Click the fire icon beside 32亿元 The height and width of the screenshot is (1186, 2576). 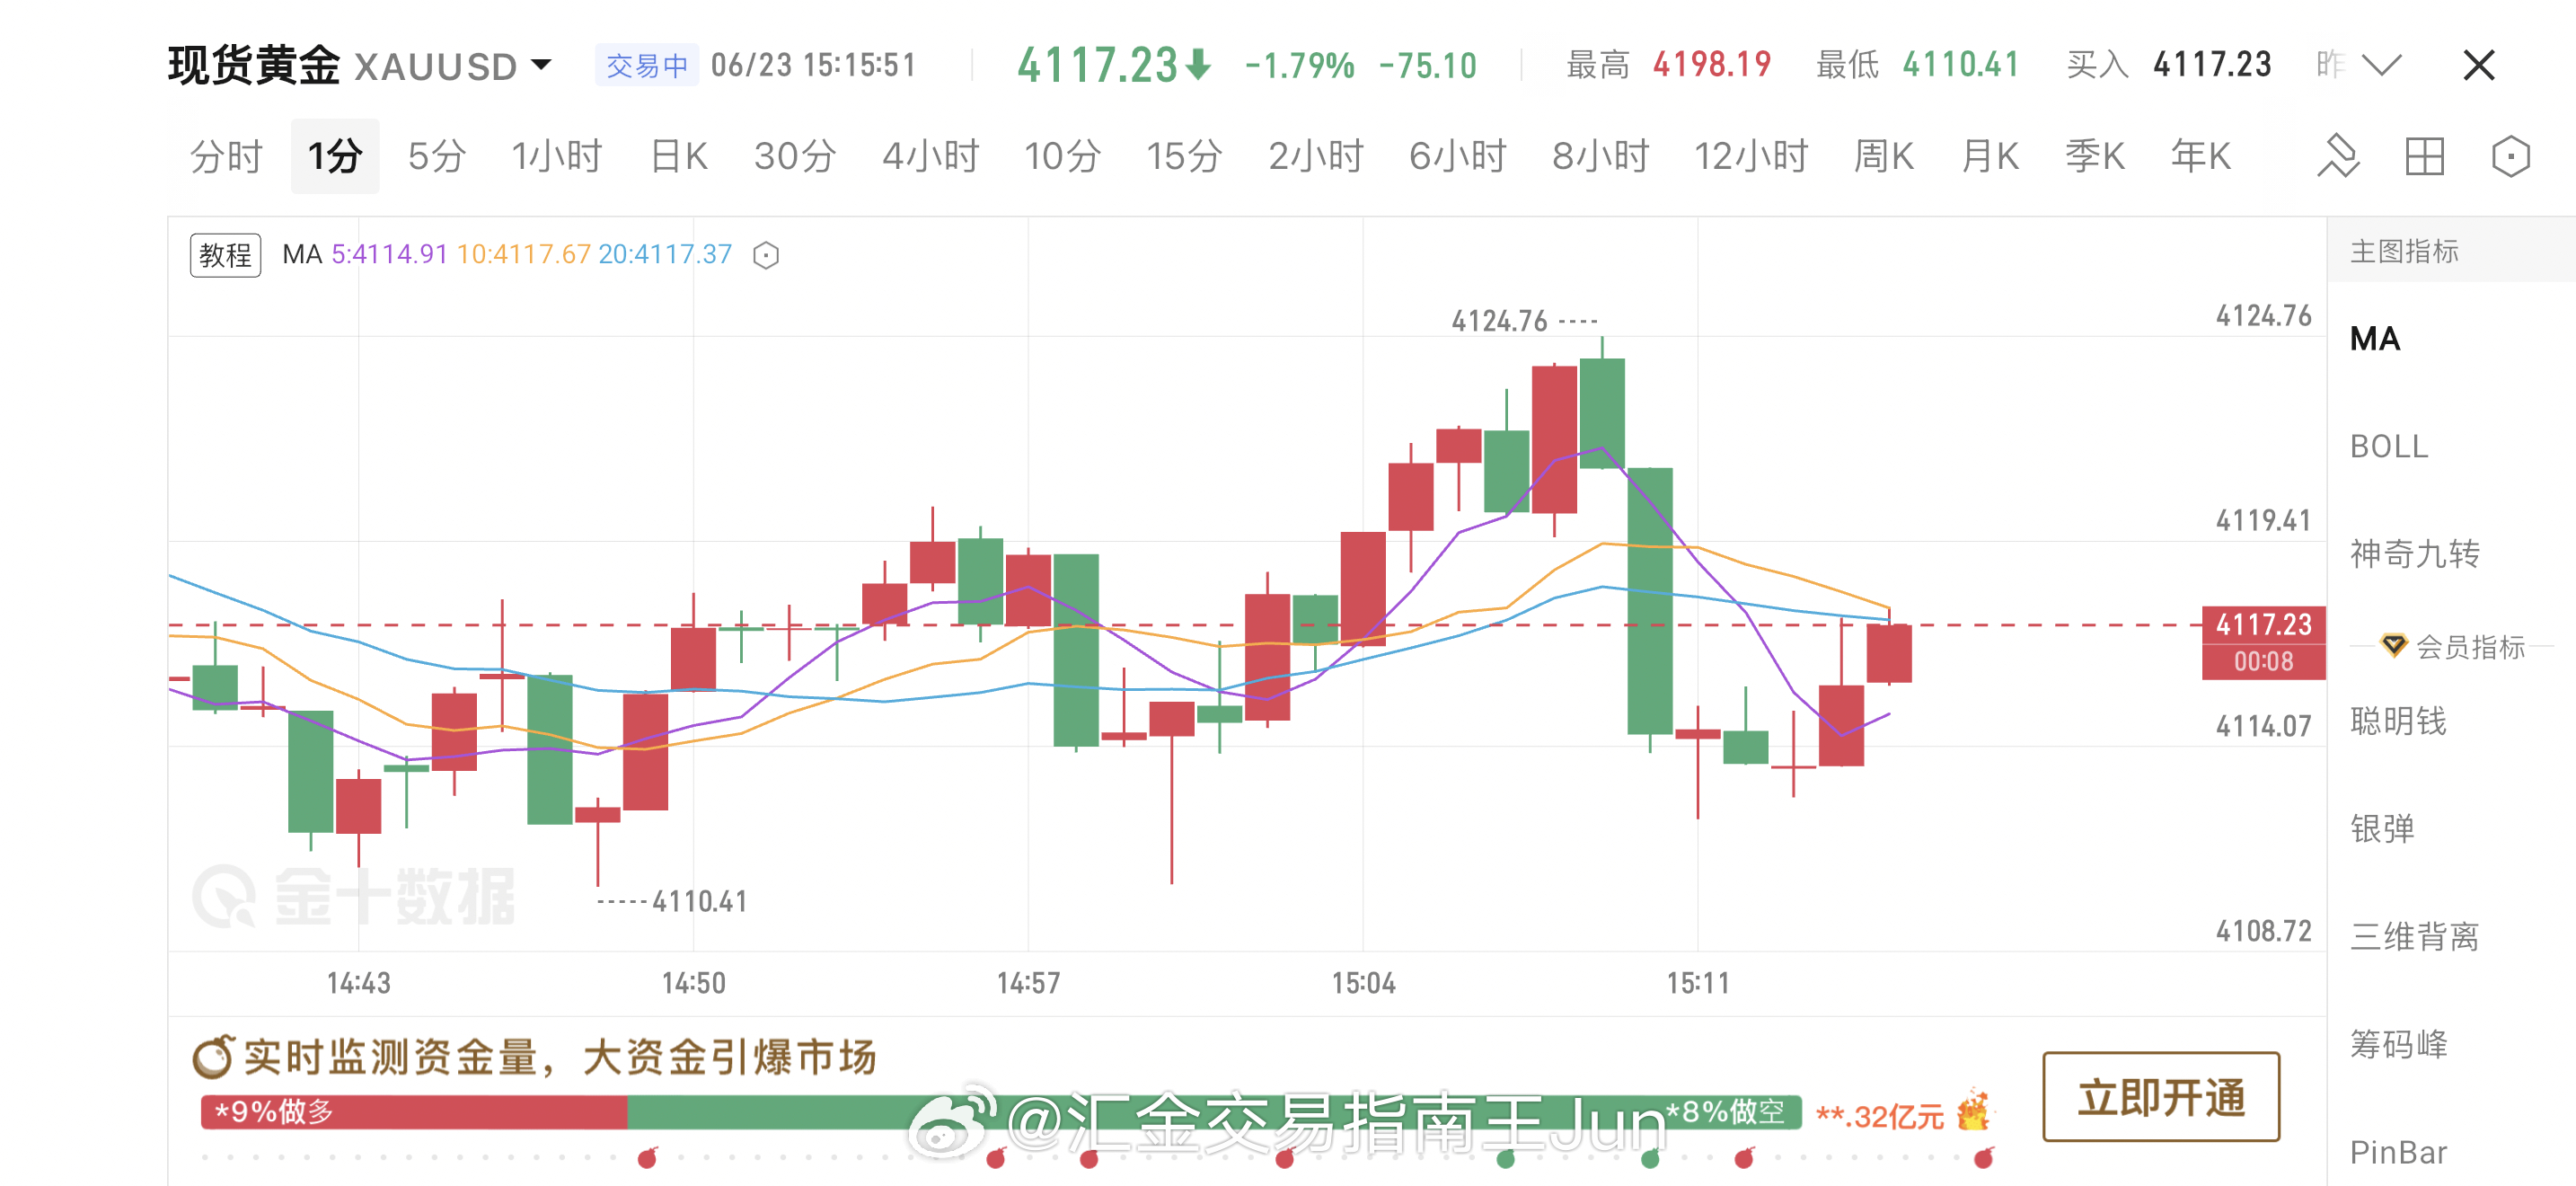point(1974,1111)
